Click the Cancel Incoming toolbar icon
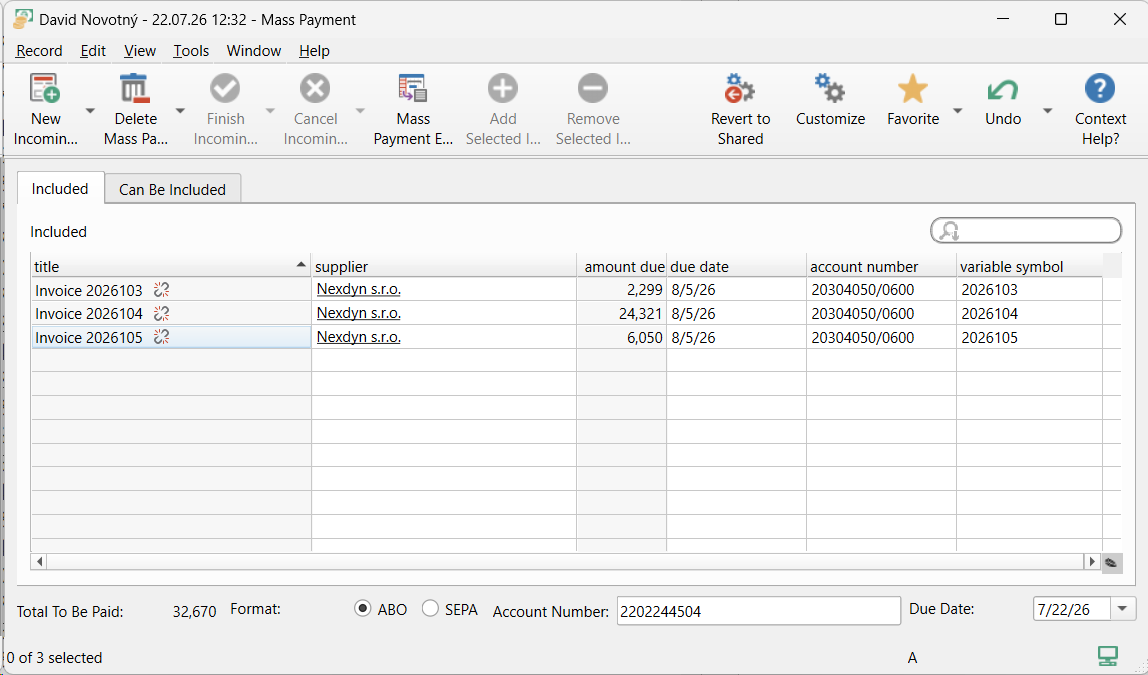The width and height of the screenshot is (1148, 675). point(315,89)
